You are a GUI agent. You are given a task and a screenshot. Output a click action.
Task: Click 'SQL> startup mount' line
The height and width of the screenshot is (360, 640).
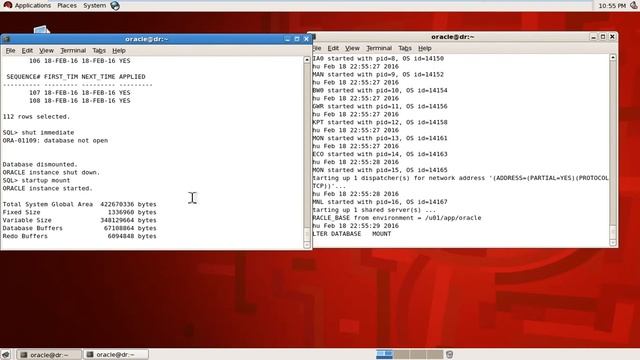[36, 180]
